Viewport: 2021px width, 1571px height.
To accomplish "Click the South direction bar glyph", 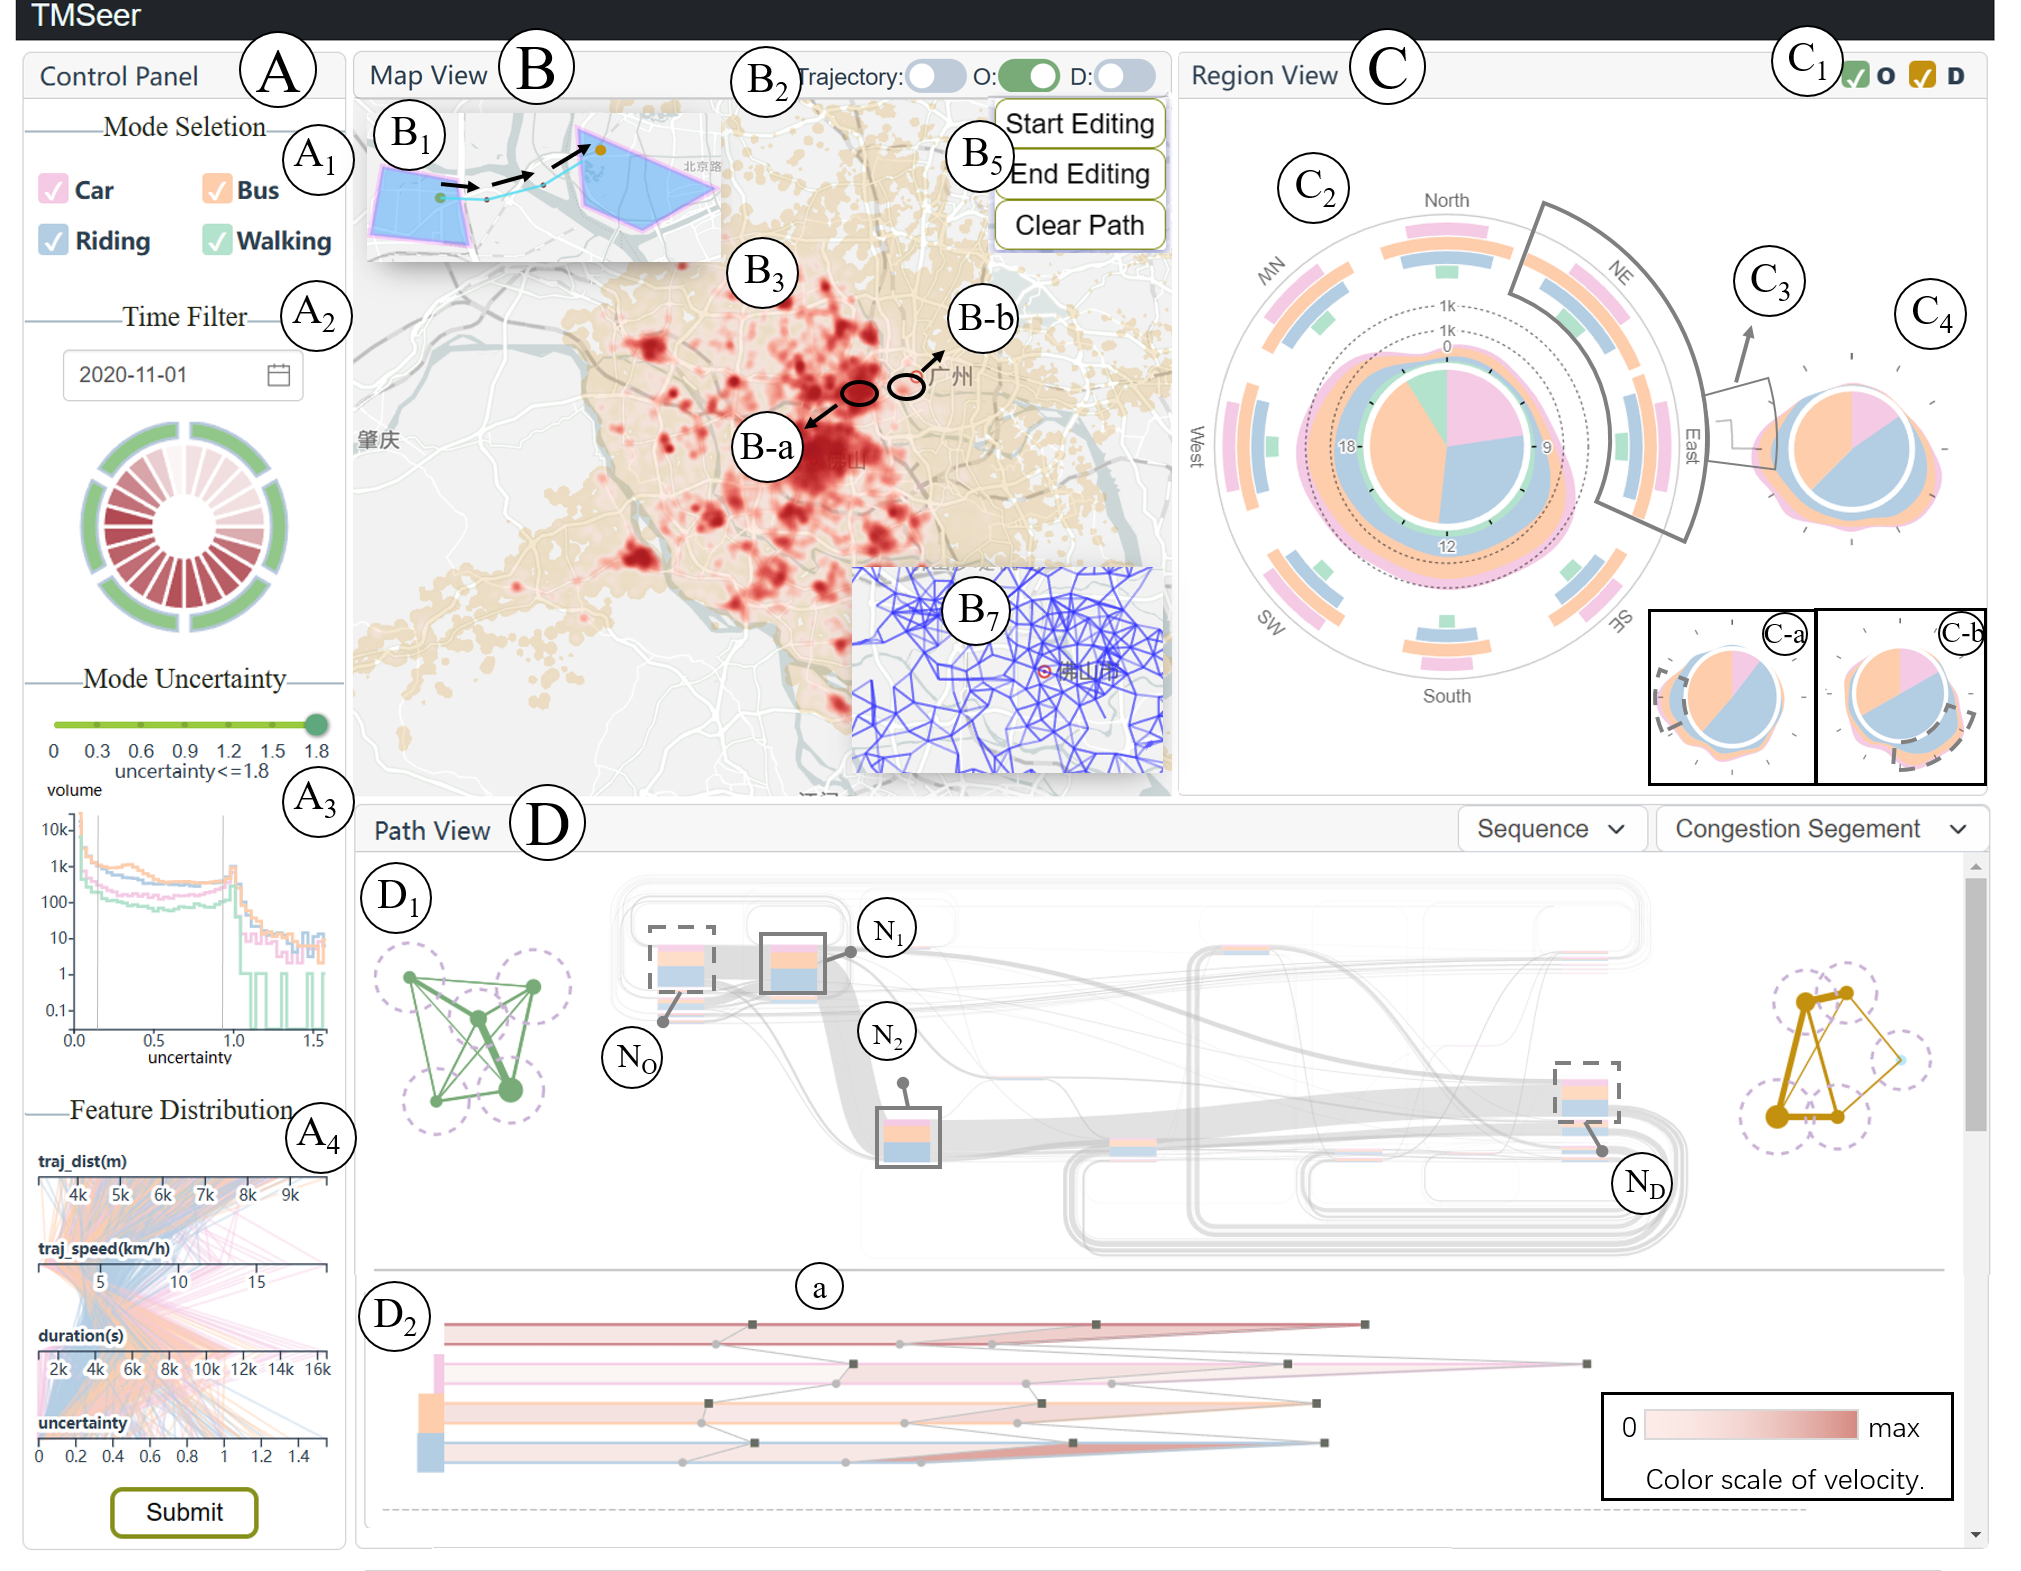I will pyautogui.click(x=1446, y=642).
